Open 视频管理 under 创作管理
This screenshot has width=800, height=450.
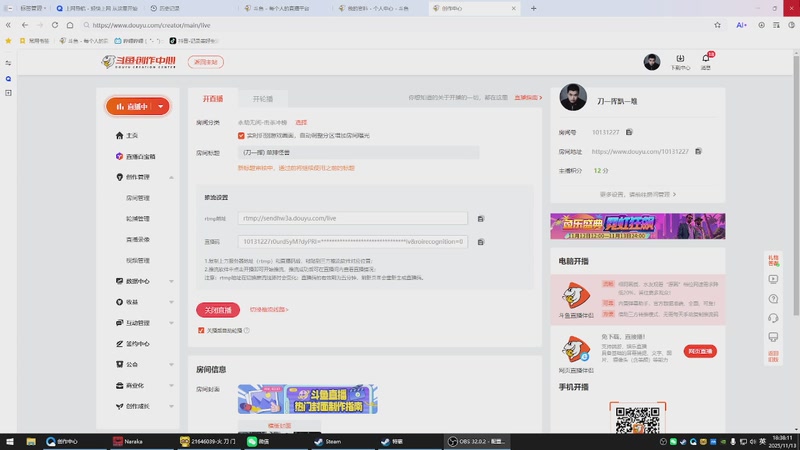click(138, 260)
